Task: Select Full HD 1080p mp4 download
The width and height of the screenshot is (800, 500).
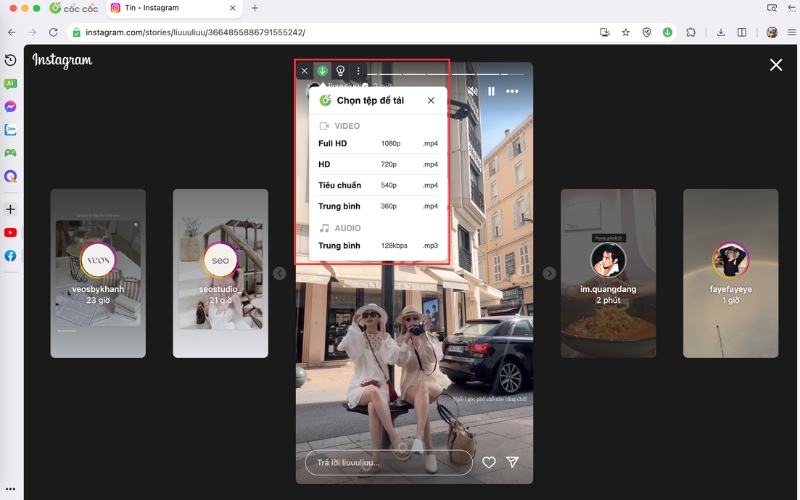Action: 378,143
